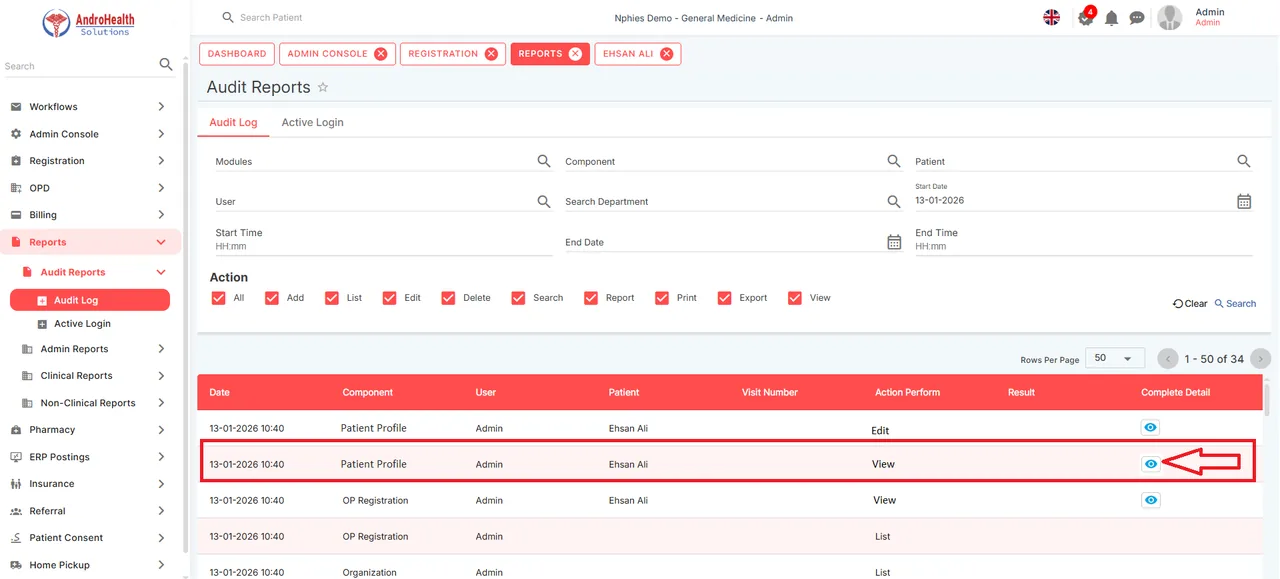1280x579 pixels.
Task: Toggle the Print action checkbox
Action: (x=662, y=298)
